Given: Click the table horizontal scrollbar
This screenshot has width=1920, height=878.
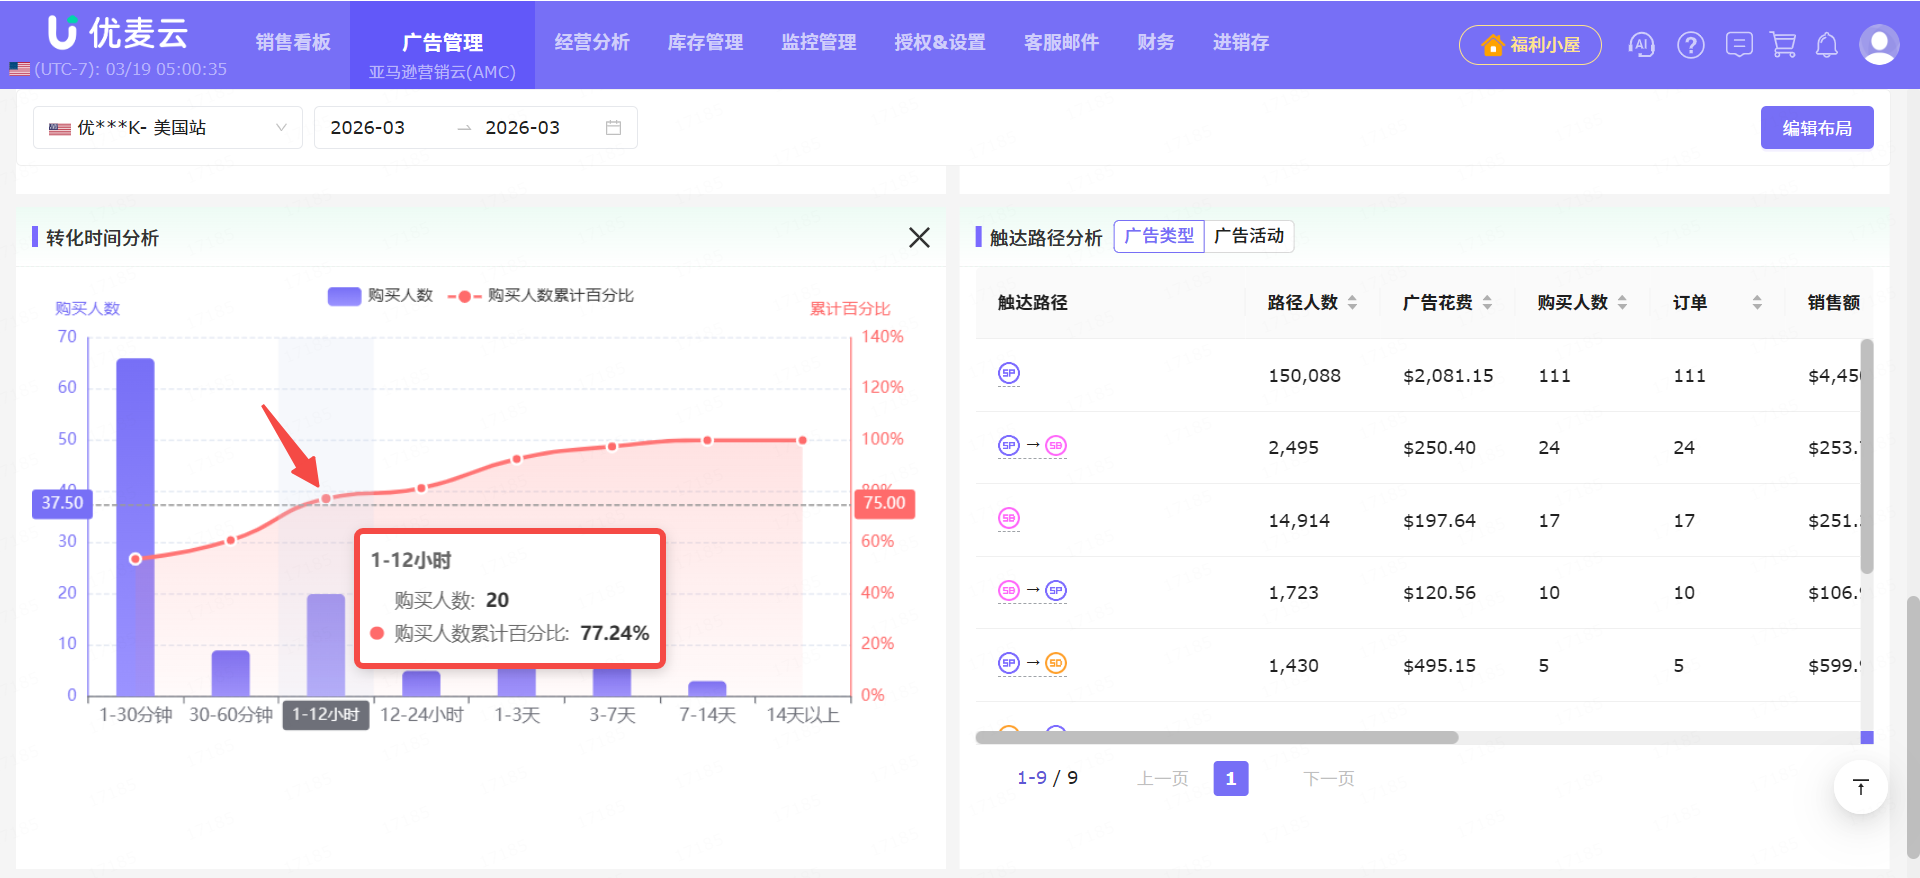Looking at the screenshot, I should 1217,737.
